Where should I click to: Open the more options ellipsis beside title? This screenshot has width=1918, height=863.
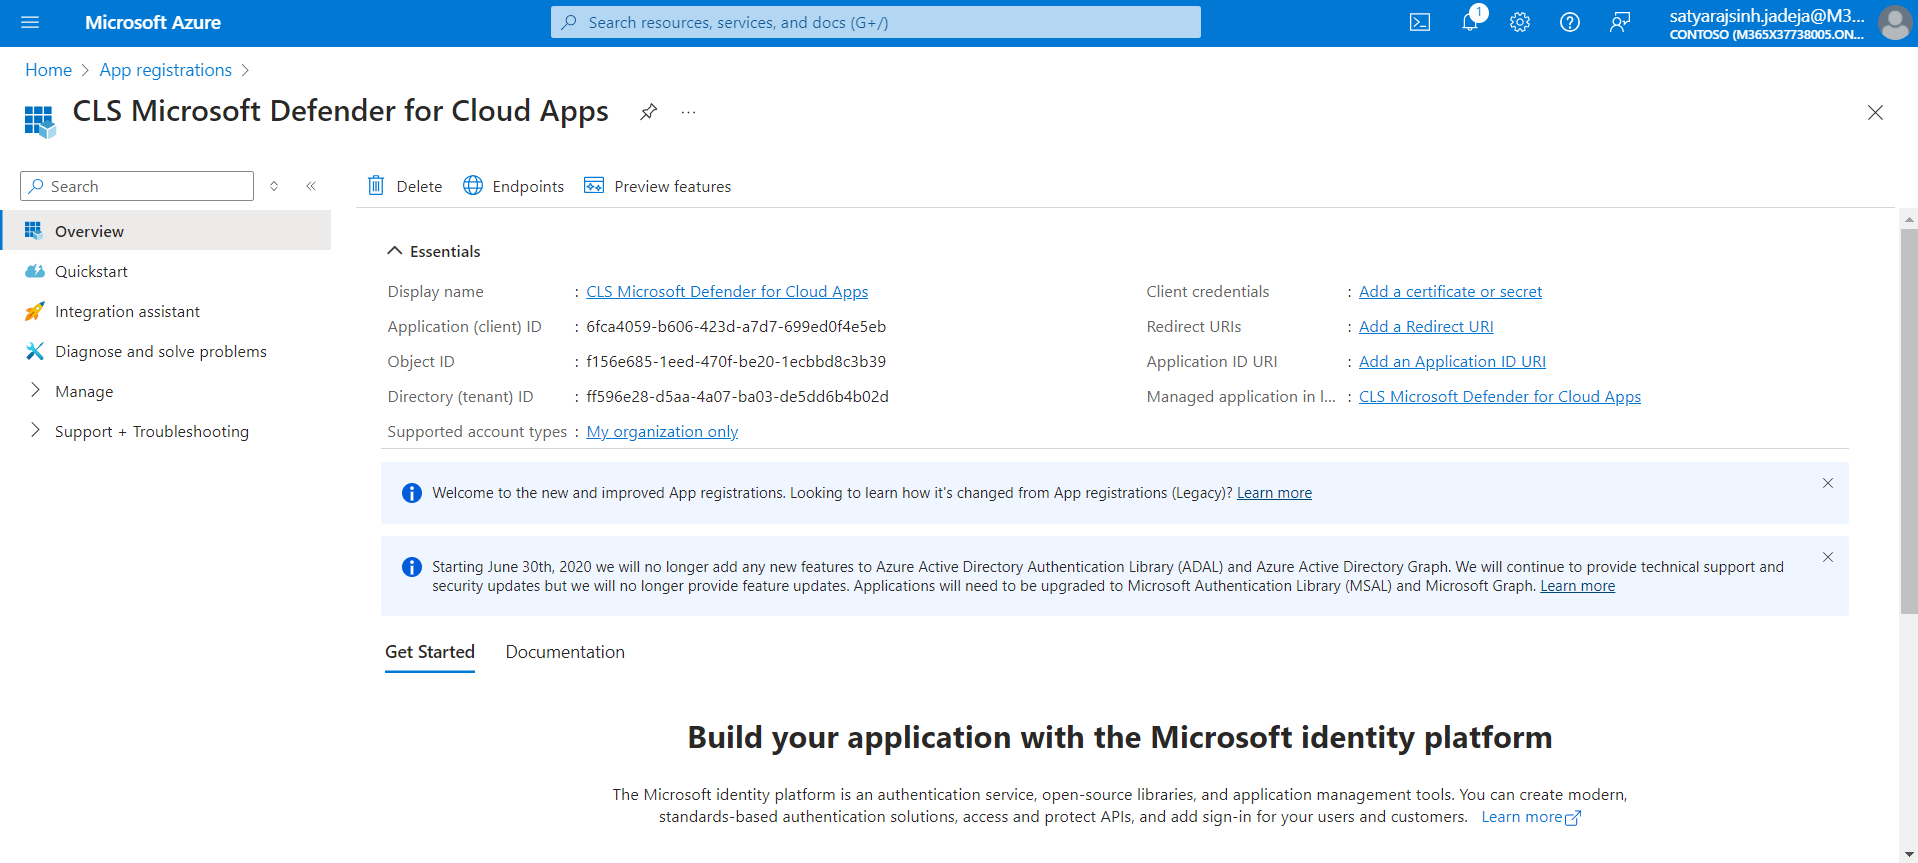click(688, 112)
